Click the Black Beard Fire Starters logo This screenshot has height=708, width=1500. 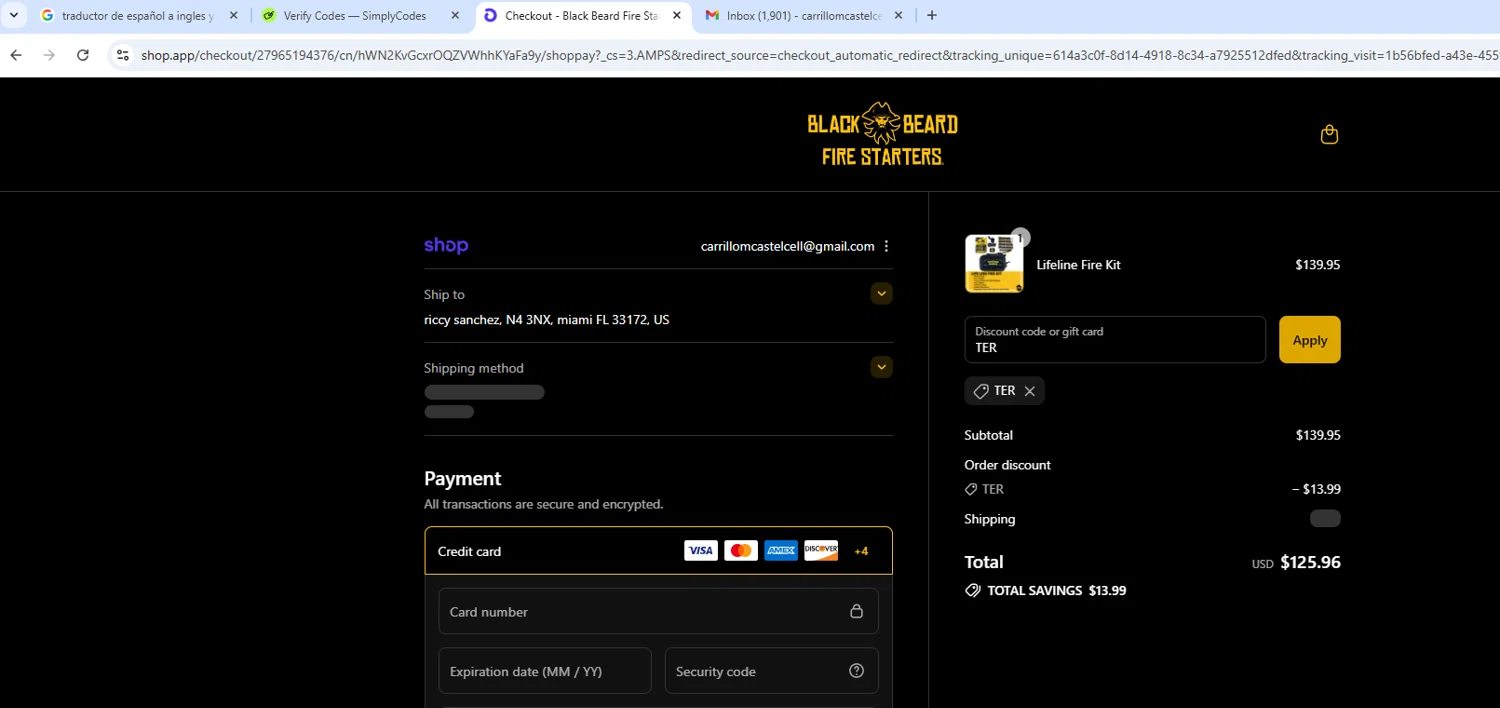[x=882, y=134]
